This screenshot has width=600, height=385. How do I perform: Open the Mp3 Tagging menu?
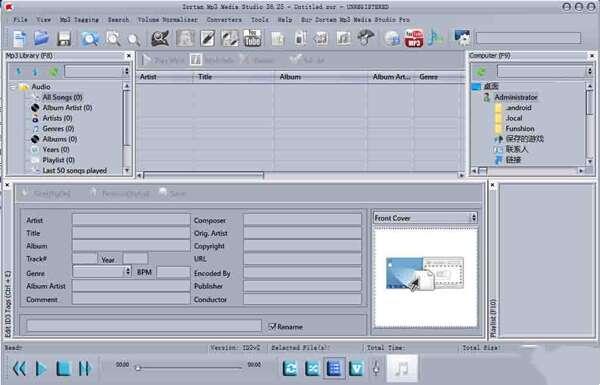tap(79, 20)
